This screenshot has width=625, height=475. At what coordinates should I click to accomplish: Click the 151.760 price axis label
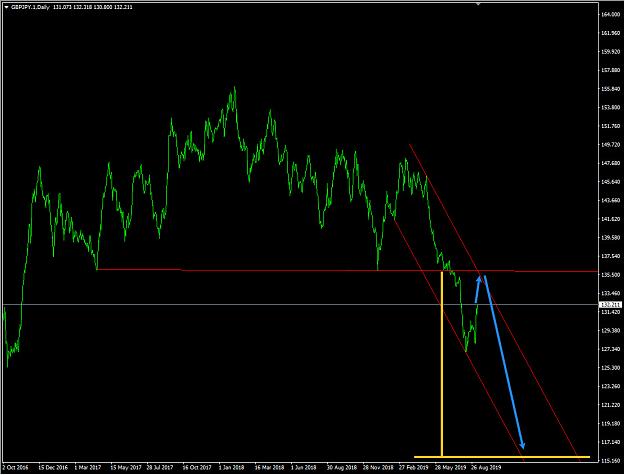click(x=610, y=126)
